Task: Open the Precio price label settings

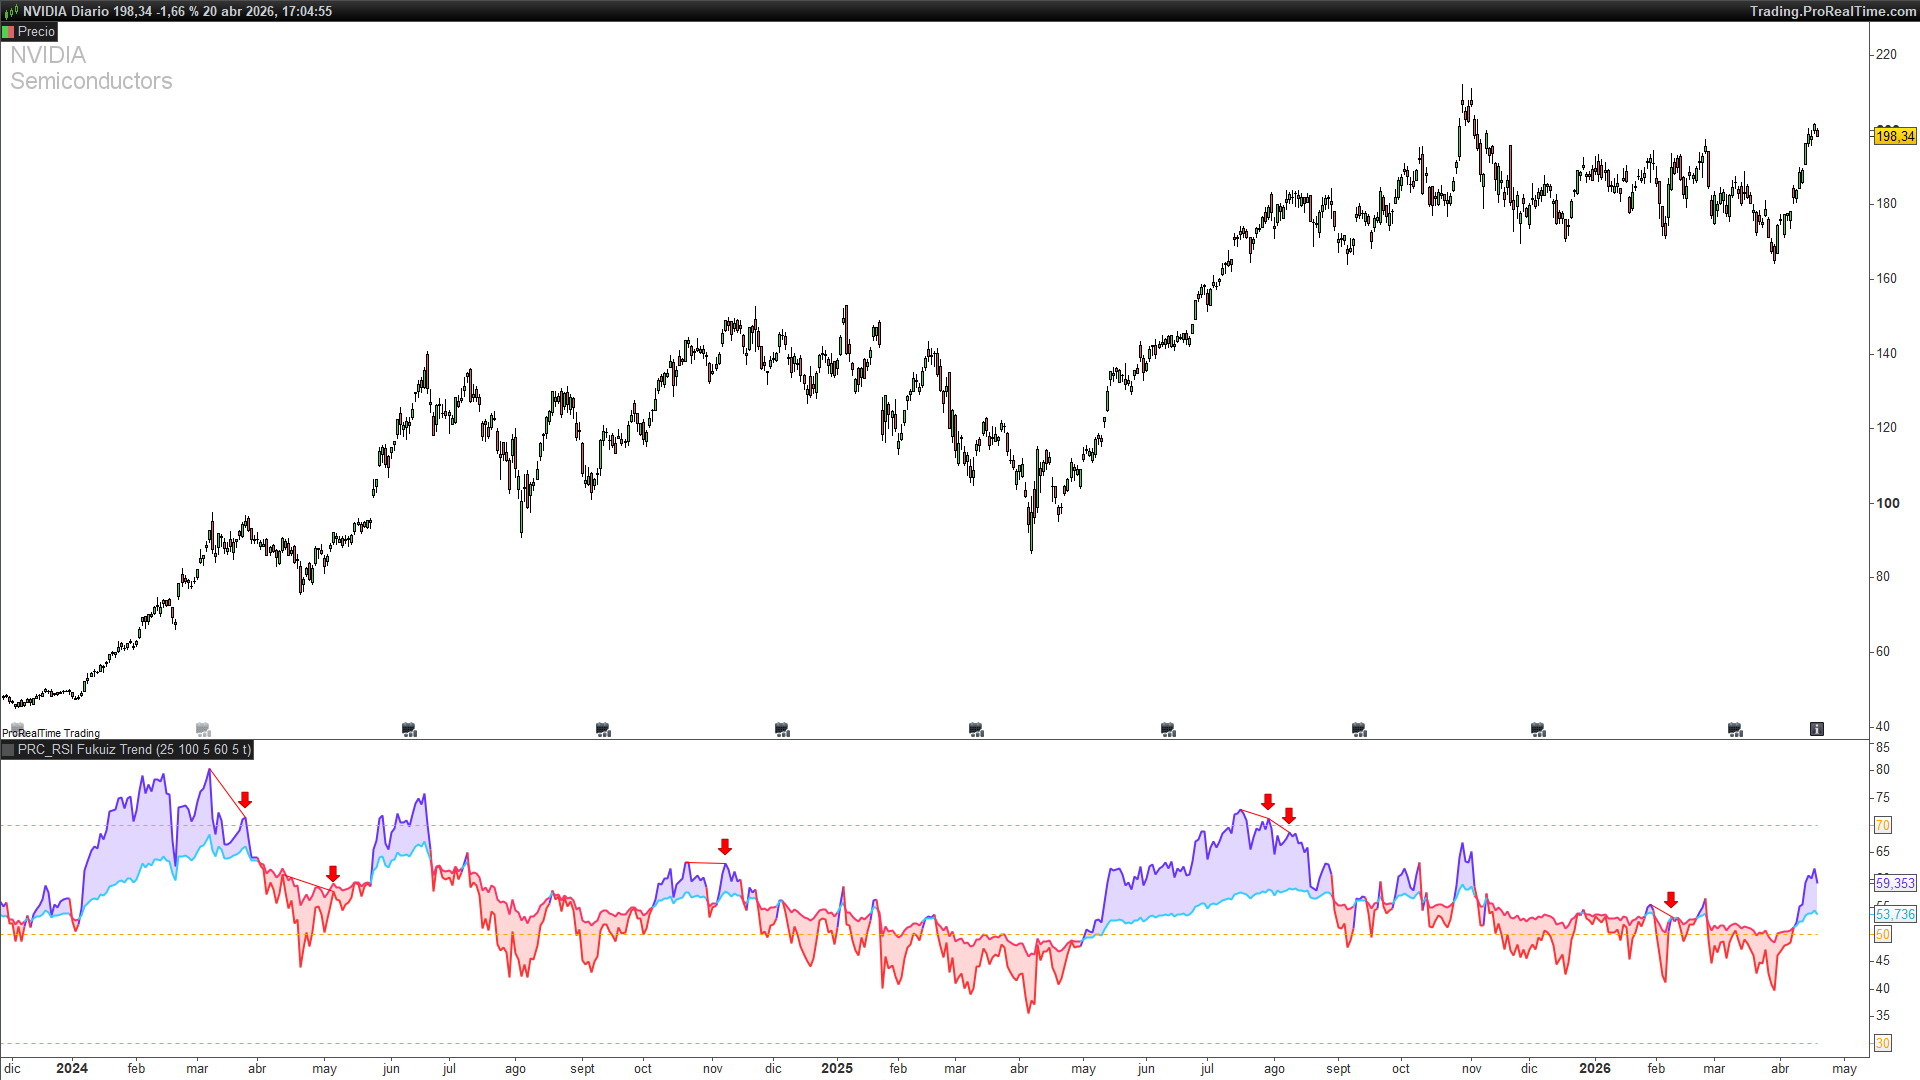Action: [36, 32]
